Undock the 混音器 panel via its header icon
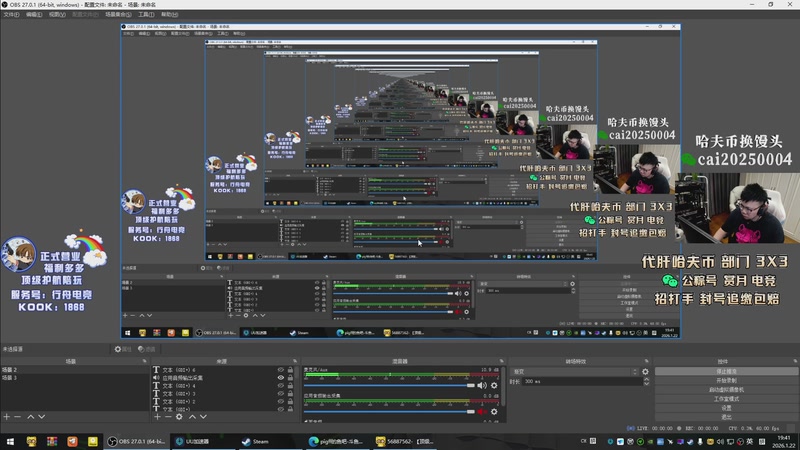Screen dimensions: 800x450 pos(502,361)
